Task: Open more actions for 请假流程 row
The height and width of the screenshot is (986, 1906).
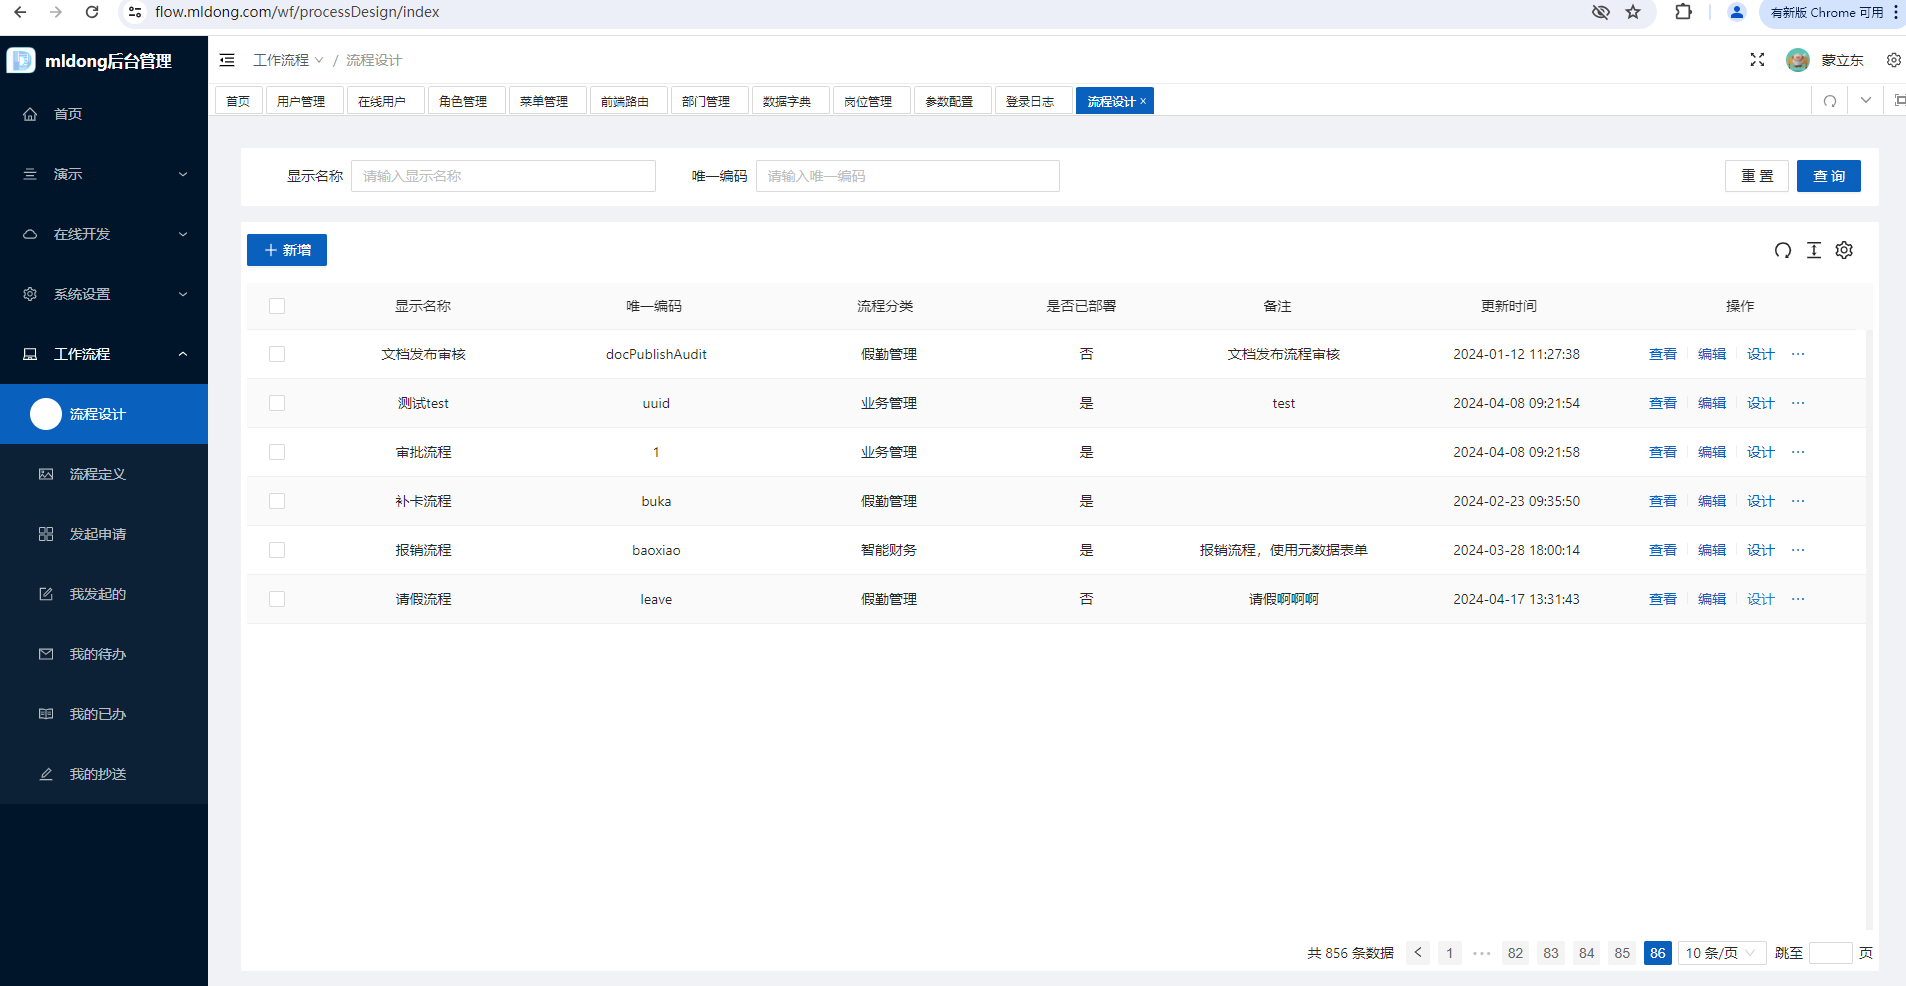Action: click(1798, 599)
